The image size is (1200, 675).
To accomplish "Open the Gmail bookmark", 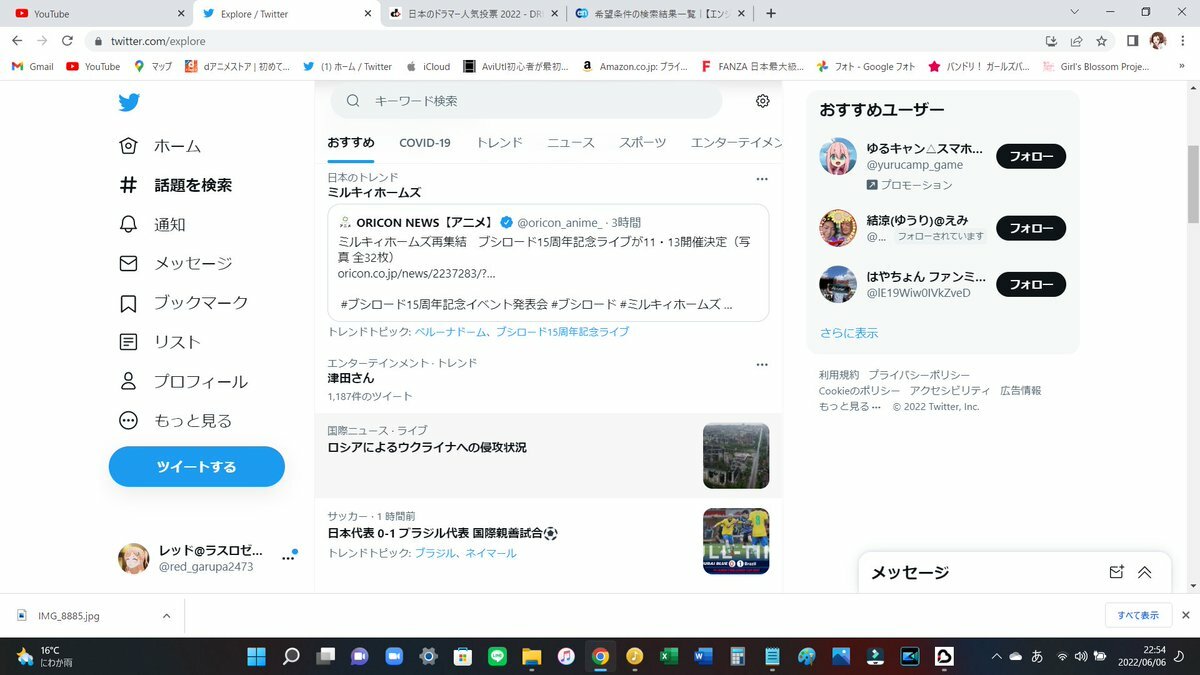I will [32, 67].
